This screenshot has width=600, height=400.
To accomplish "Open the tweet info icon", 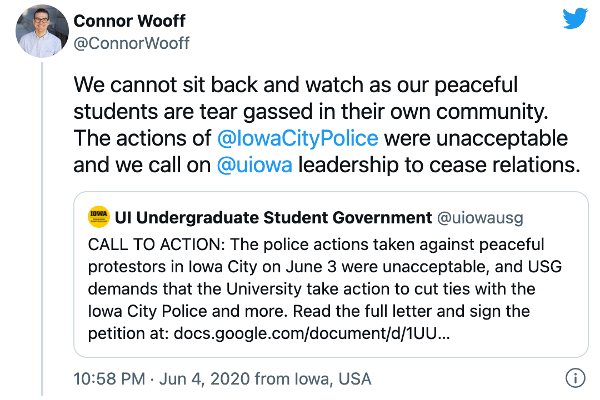I will (576, 379).
